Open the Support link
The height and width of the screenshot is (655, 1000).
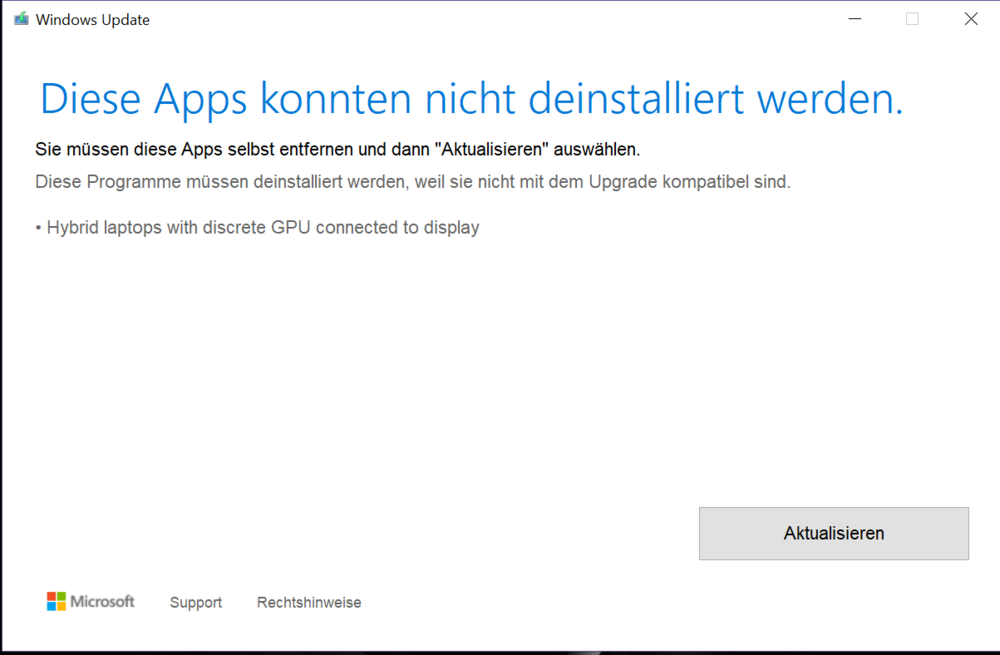[196, 602]
